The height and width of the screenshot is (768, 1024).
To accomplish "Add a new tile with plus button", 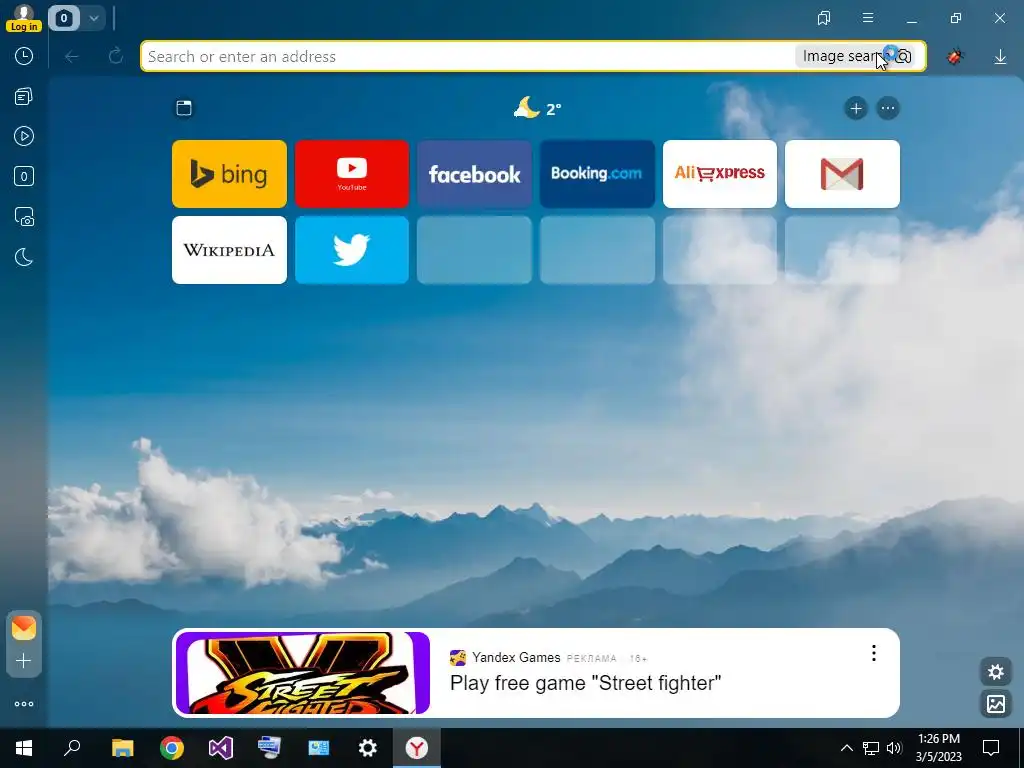I will pos(856,108).
